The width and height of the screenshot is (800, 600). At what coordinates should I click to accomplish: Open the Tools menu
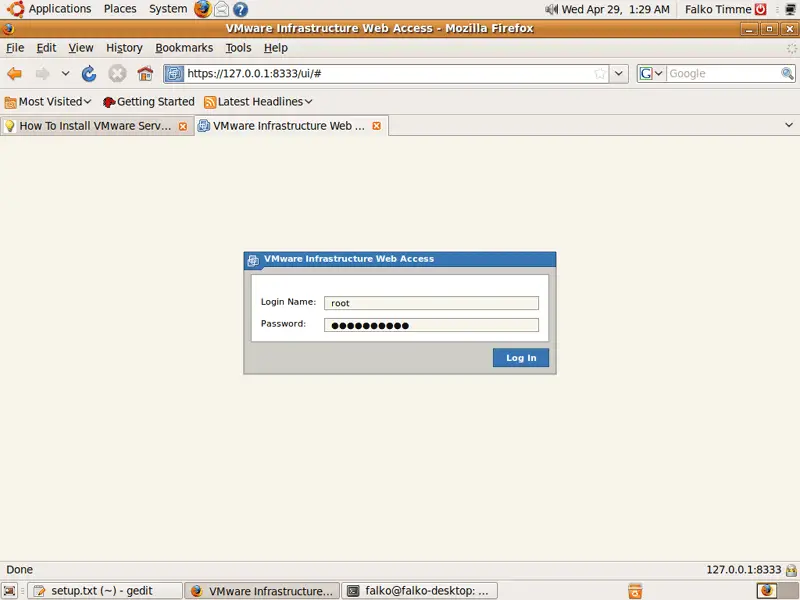point(238,48)
